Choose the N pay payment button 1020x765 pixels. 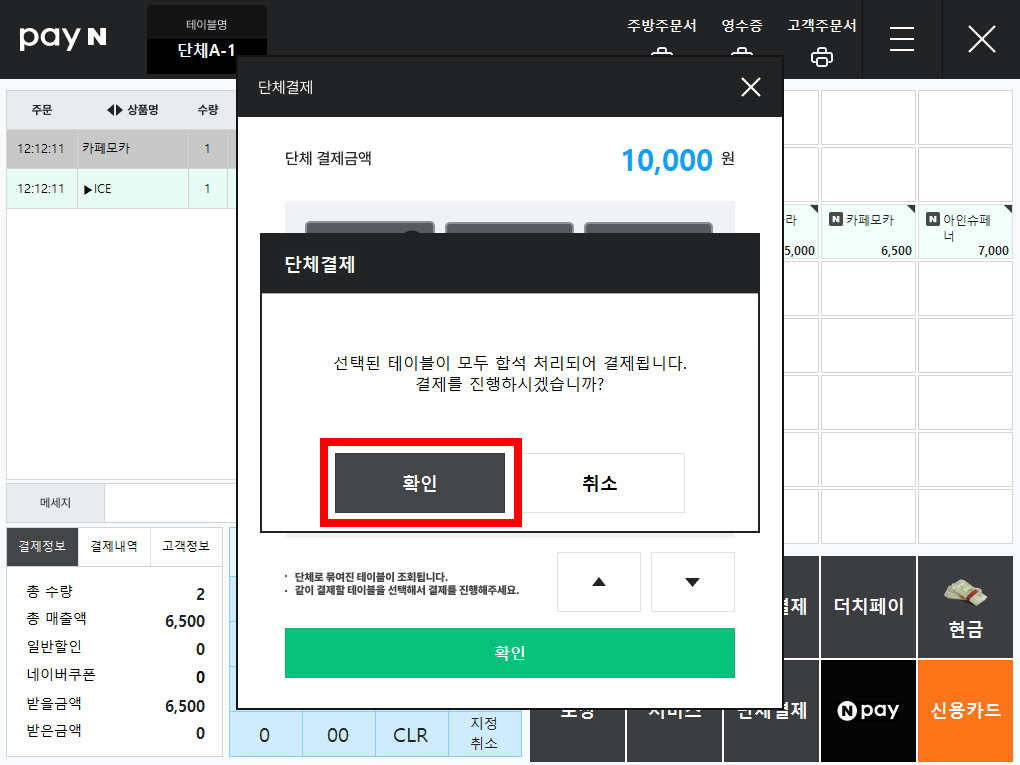coord(868,710)
